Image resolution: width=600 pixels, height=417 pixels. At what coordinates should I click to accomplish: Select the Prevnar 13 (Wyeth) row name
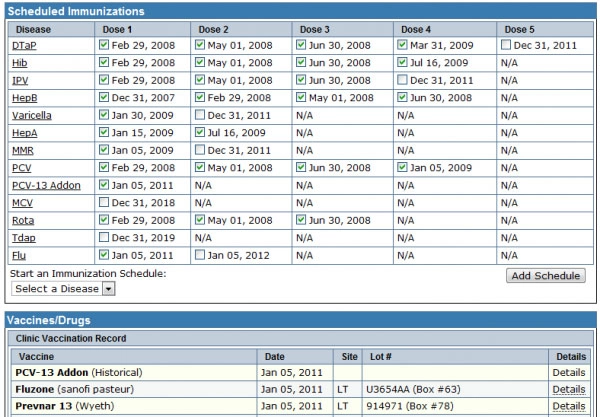pos(65,406)
